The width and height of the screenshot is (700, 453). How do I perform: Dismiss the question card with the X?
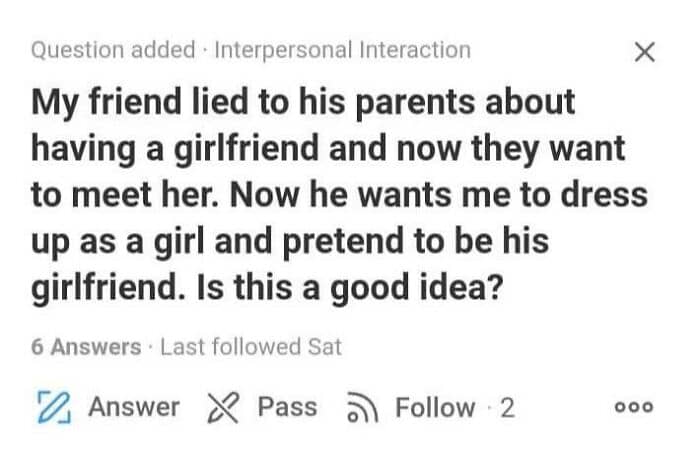tap(646, 53)
